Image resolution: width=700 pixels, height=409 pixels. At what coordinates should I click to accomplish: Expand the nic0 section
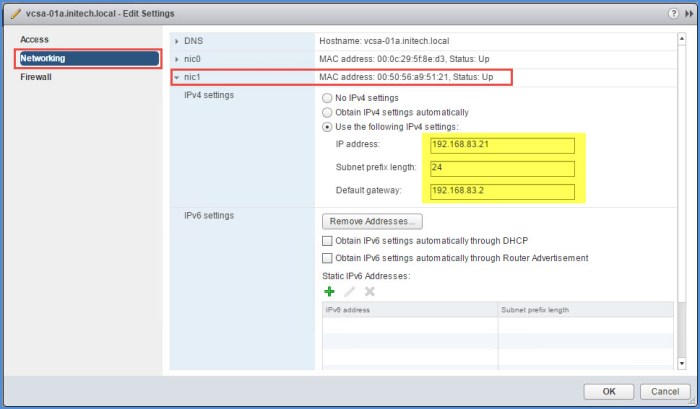pyautogui.click(x=177, y=59)
